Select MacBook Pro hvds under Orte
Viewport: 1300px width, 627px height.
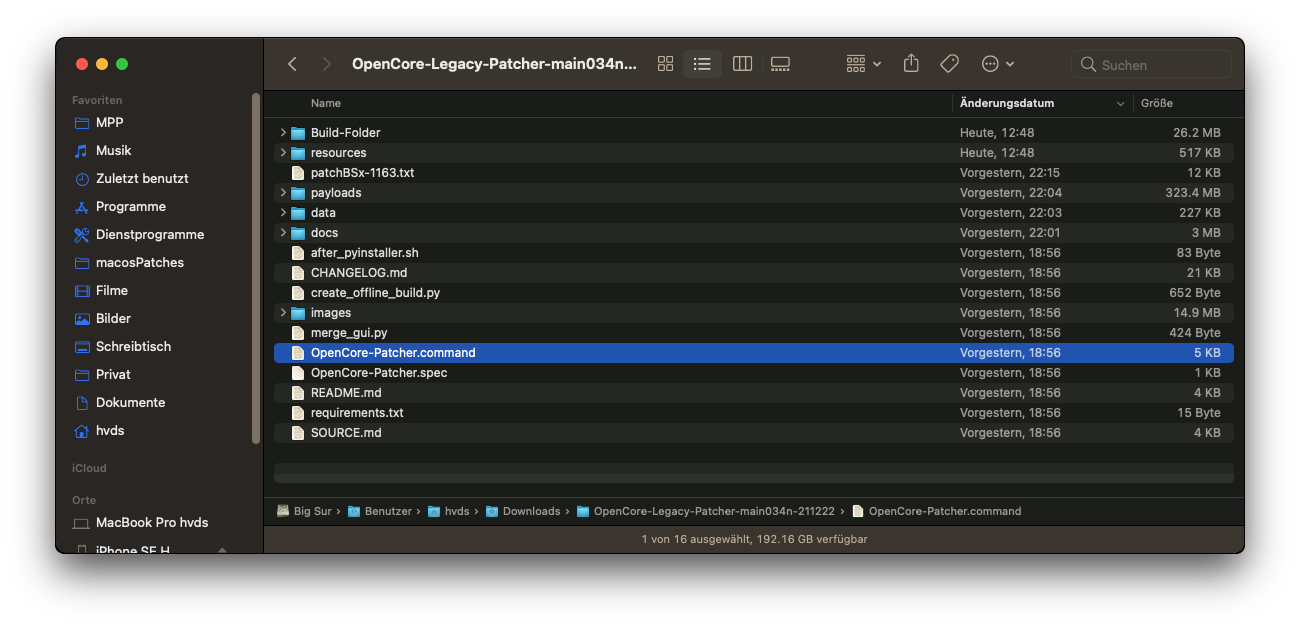click(x=152, y=523)
